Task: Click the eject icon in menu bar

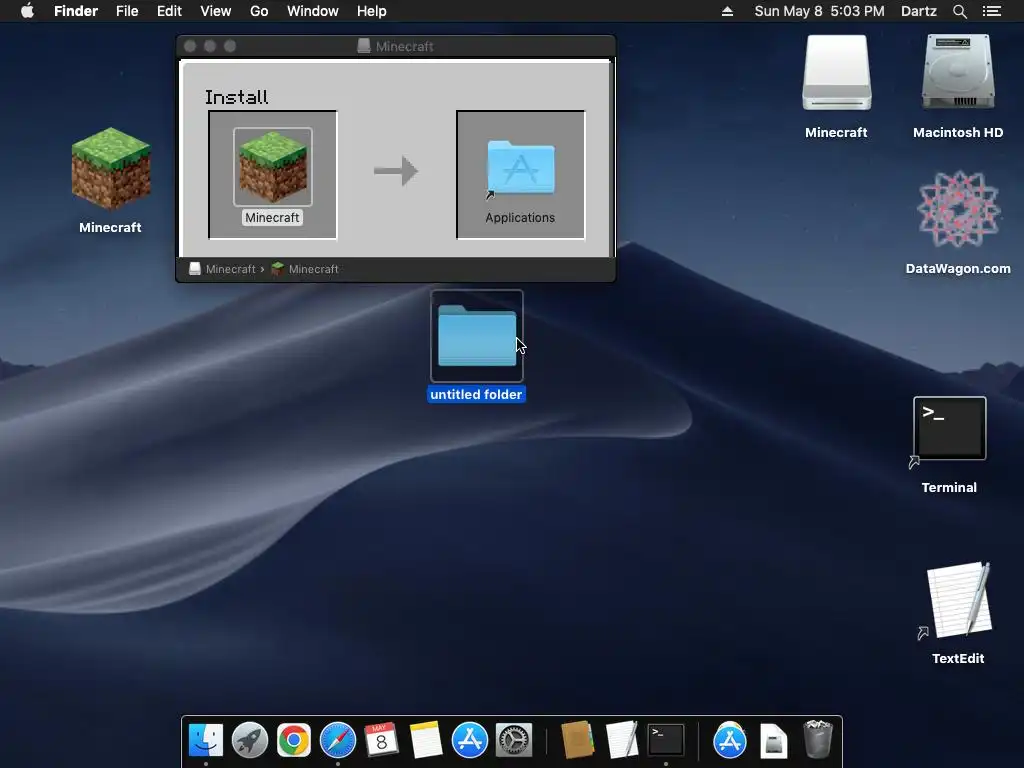Action: [x=727, y=11]
